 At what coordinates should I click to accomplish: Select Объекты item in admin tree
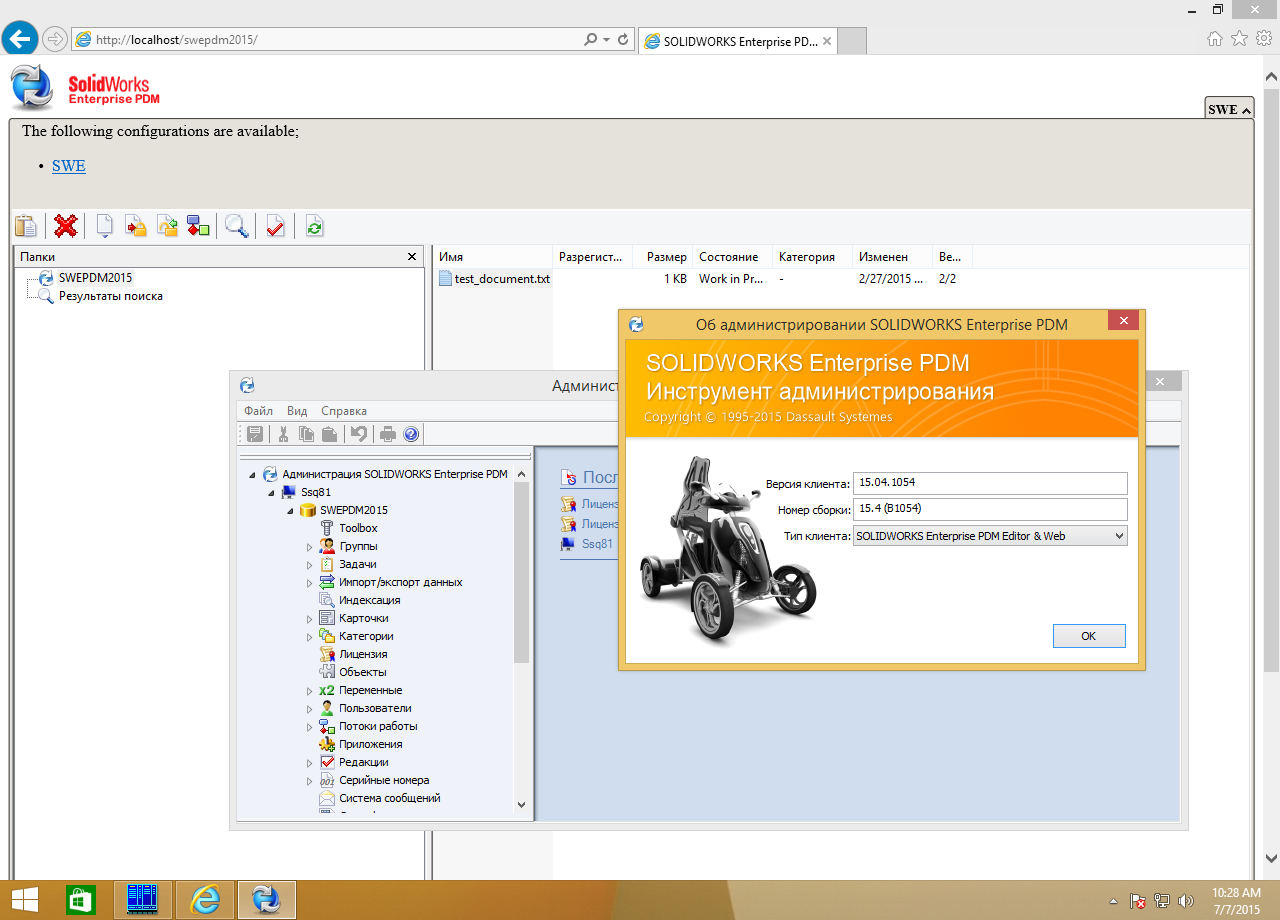tap(362, 672)
